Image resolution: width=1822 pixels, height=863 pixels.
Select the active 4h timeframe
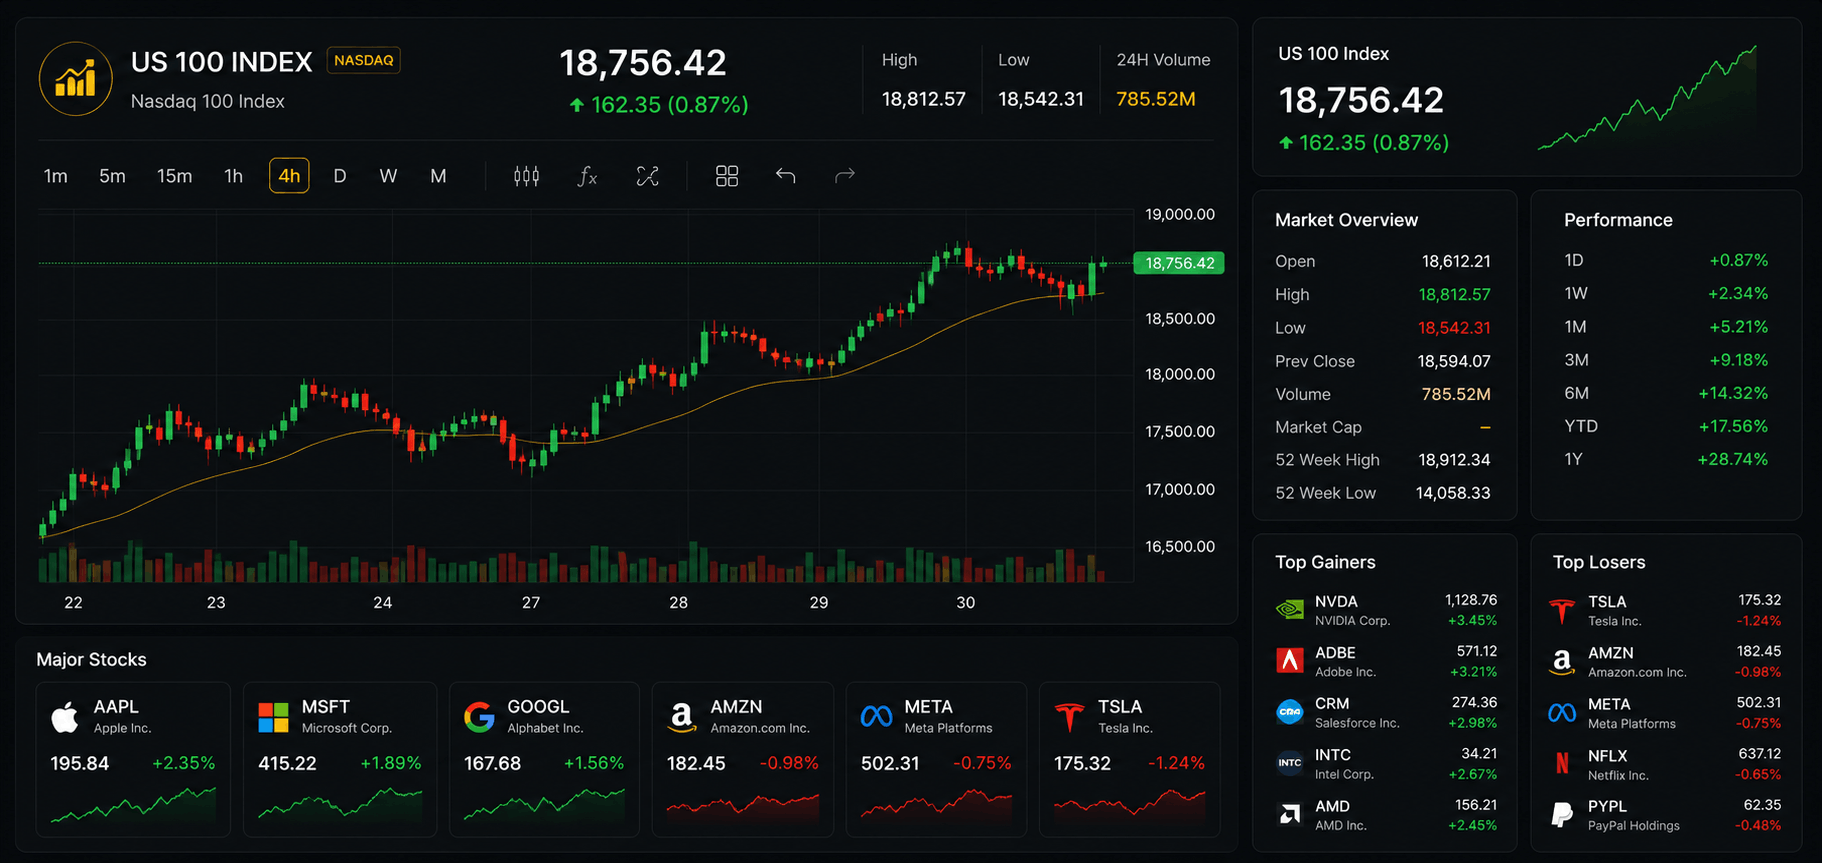[x=289, y=176]
